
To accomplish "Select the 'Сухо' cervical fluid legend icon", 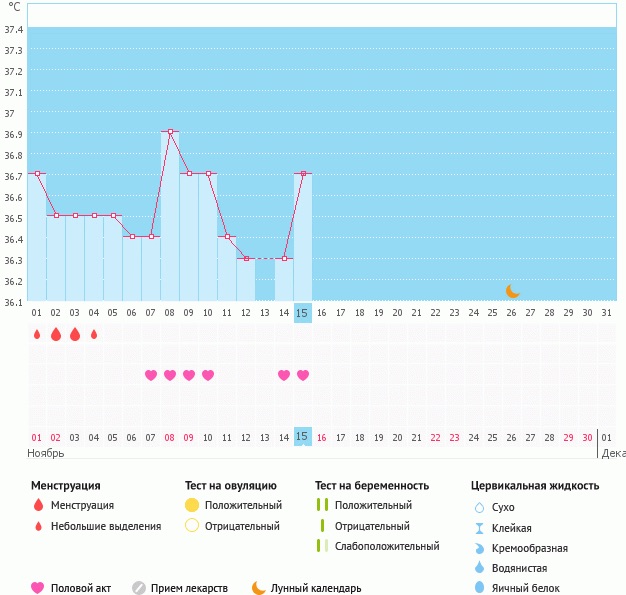I will pos(478,508).
